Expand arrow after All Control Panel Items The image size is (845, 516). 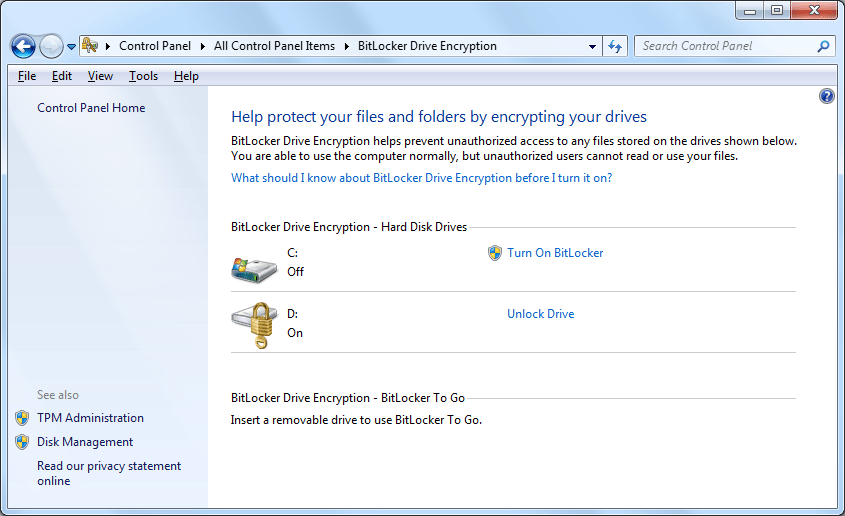347,46
